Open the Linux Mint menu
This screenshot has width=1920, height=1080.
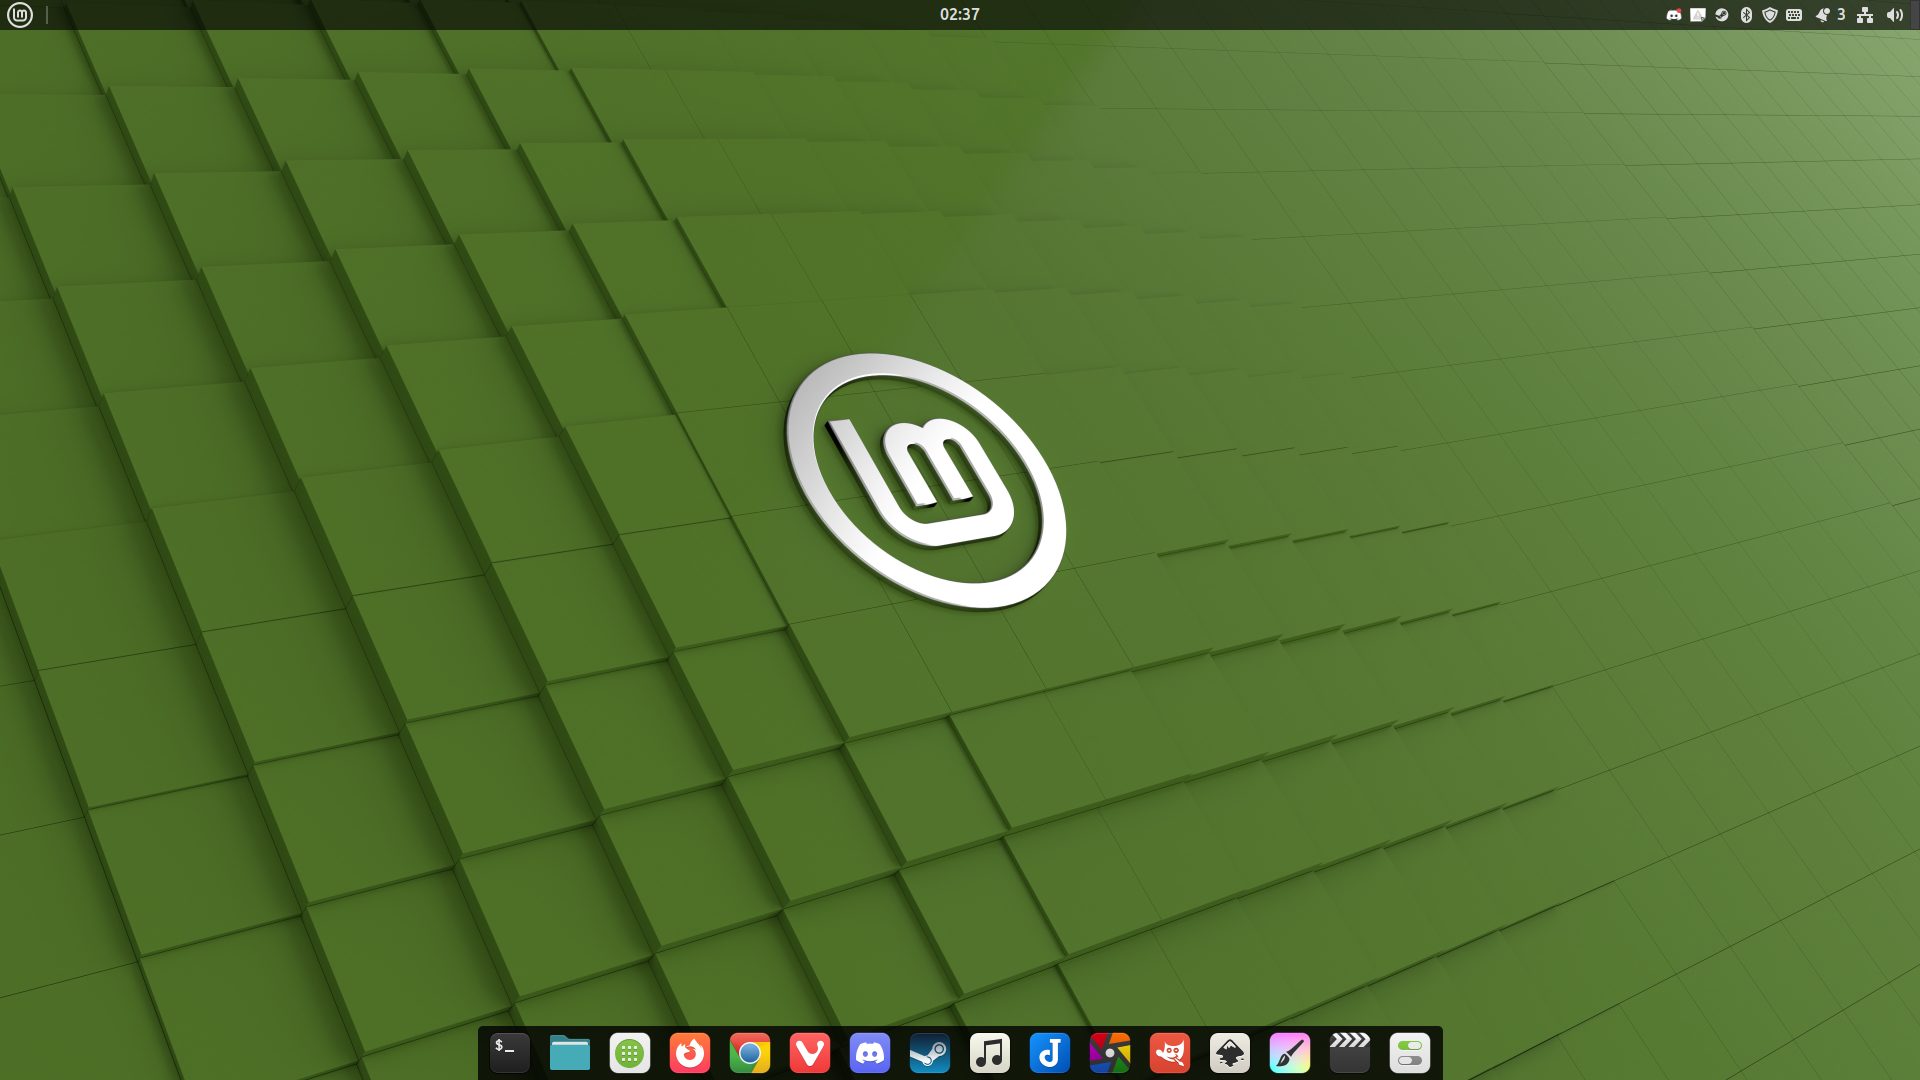tap(20, 14)
